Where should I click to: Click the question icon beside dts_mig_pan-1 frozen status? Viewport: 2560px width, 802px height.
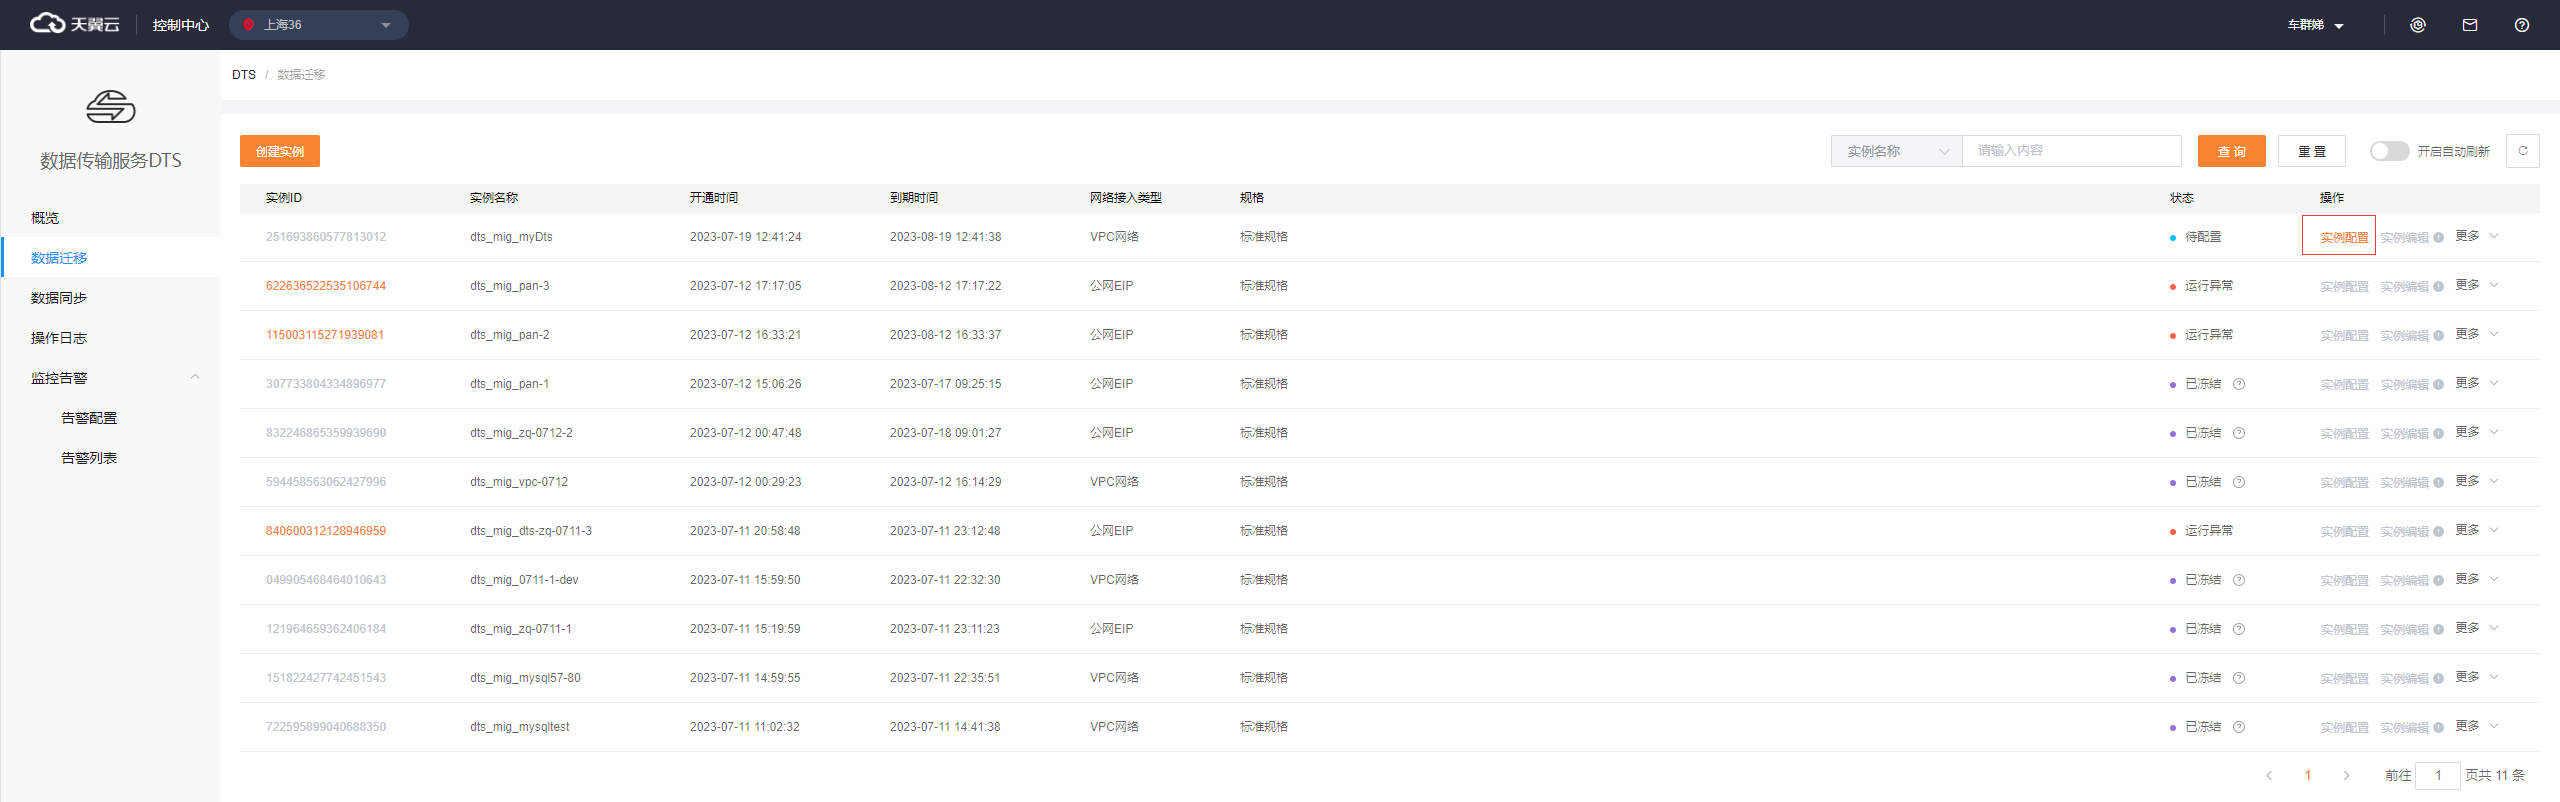point(2239,384)
